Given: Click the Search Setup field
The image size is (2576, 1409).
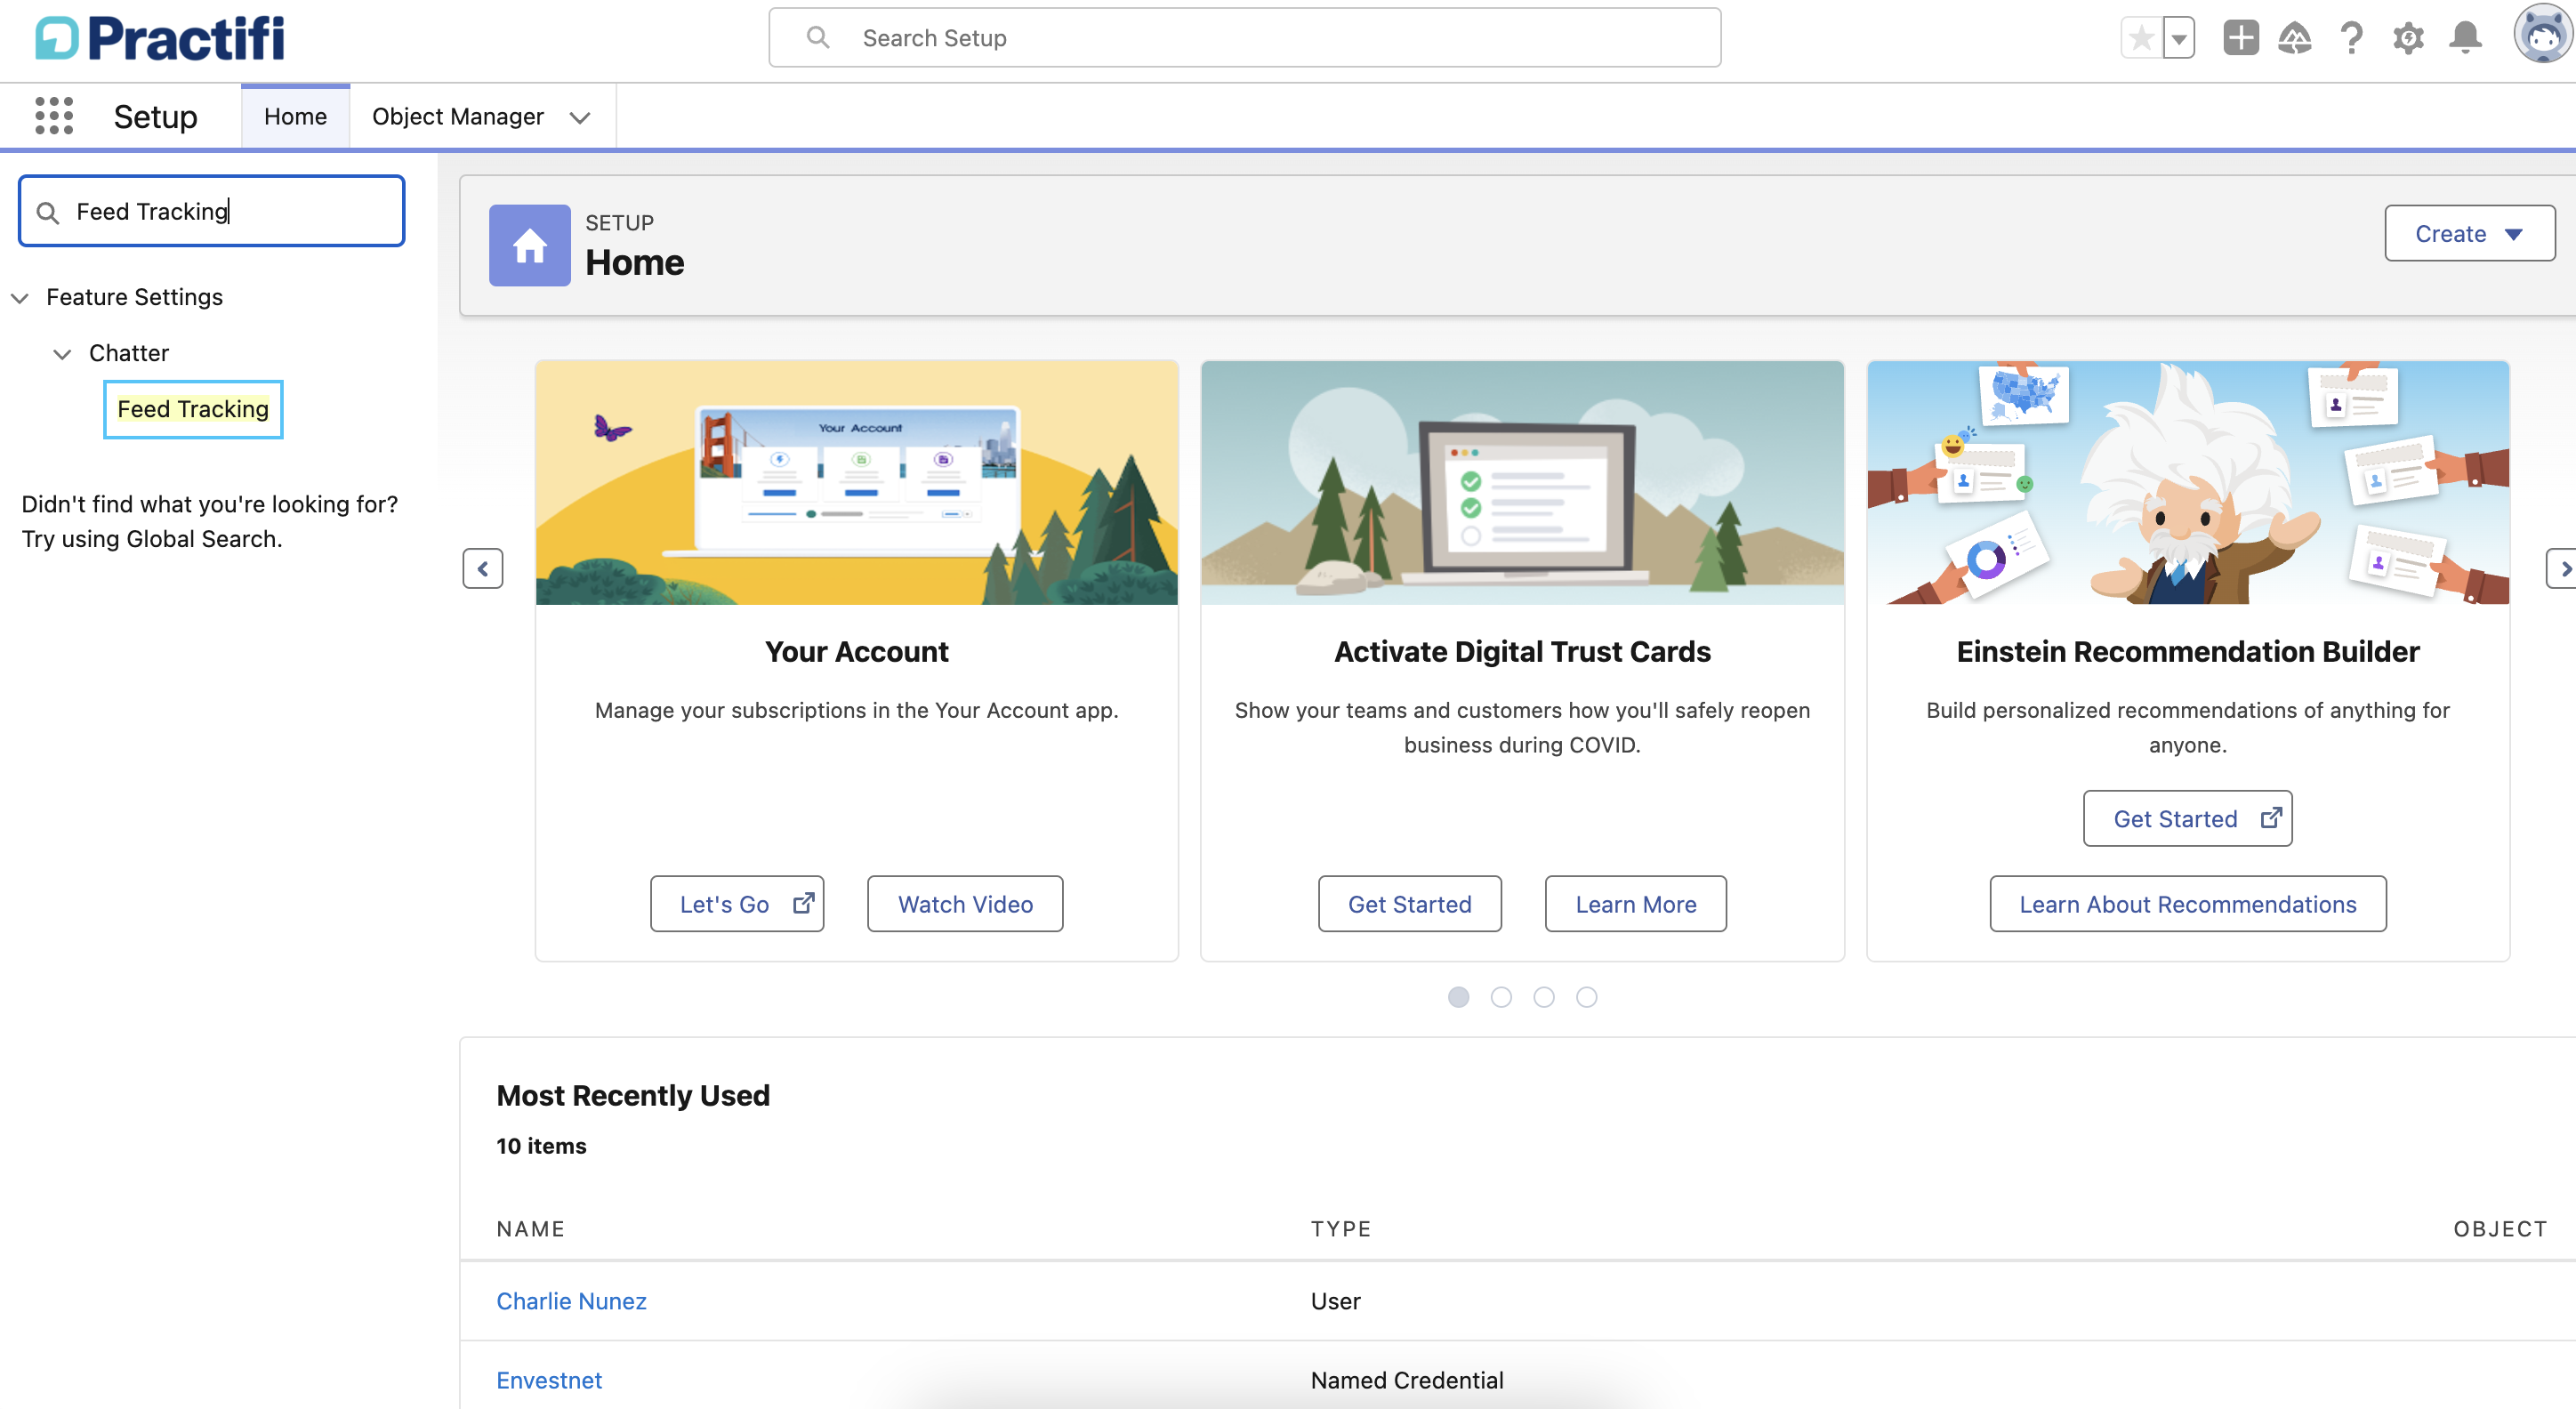Looking at the screenshot, I should (x=1244, y=38).
